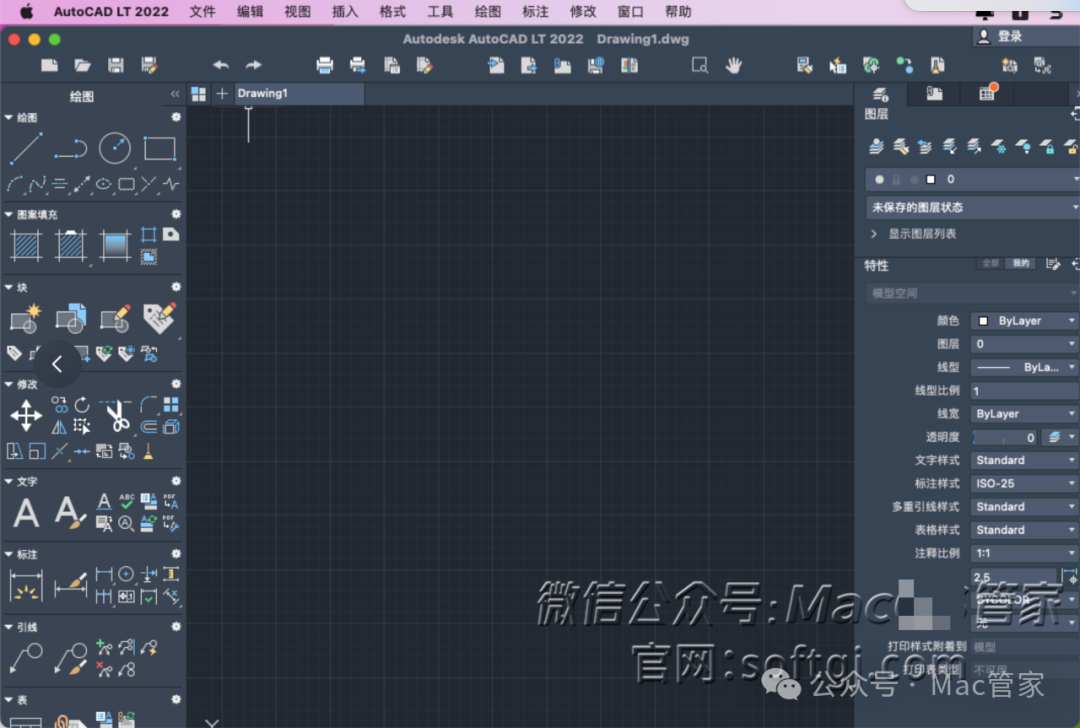This screenshot has width=1080, height=728.
Task: Switch to the Drawing1 tab
Action: pyautogui.click(x=299, y=94)
